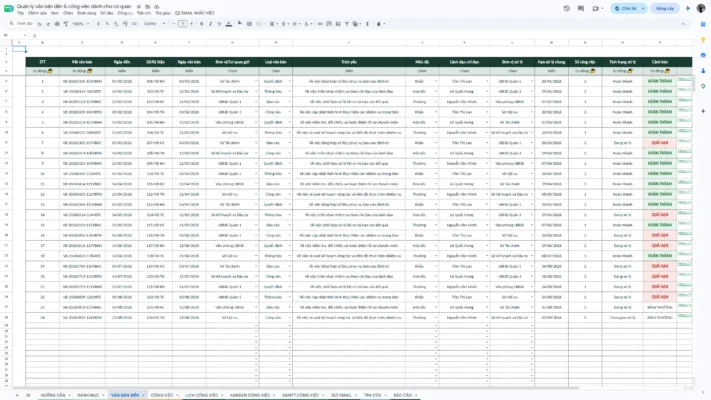Image resolution: width=711 pixels, height=400 pixels.
Task: Add a new sheet with plus button
Action: coord(17,395)
